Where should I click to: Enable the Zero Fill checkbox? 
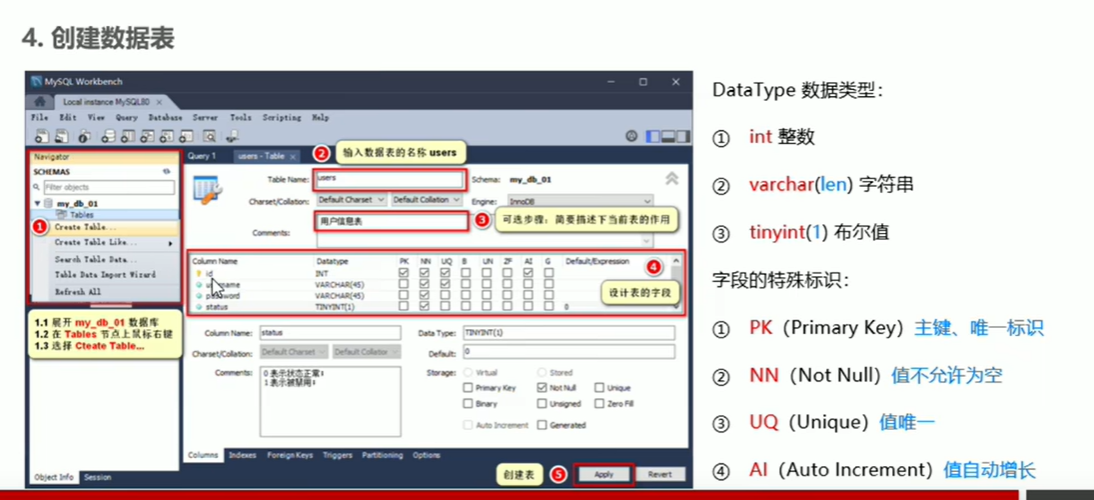coord(599,404)
